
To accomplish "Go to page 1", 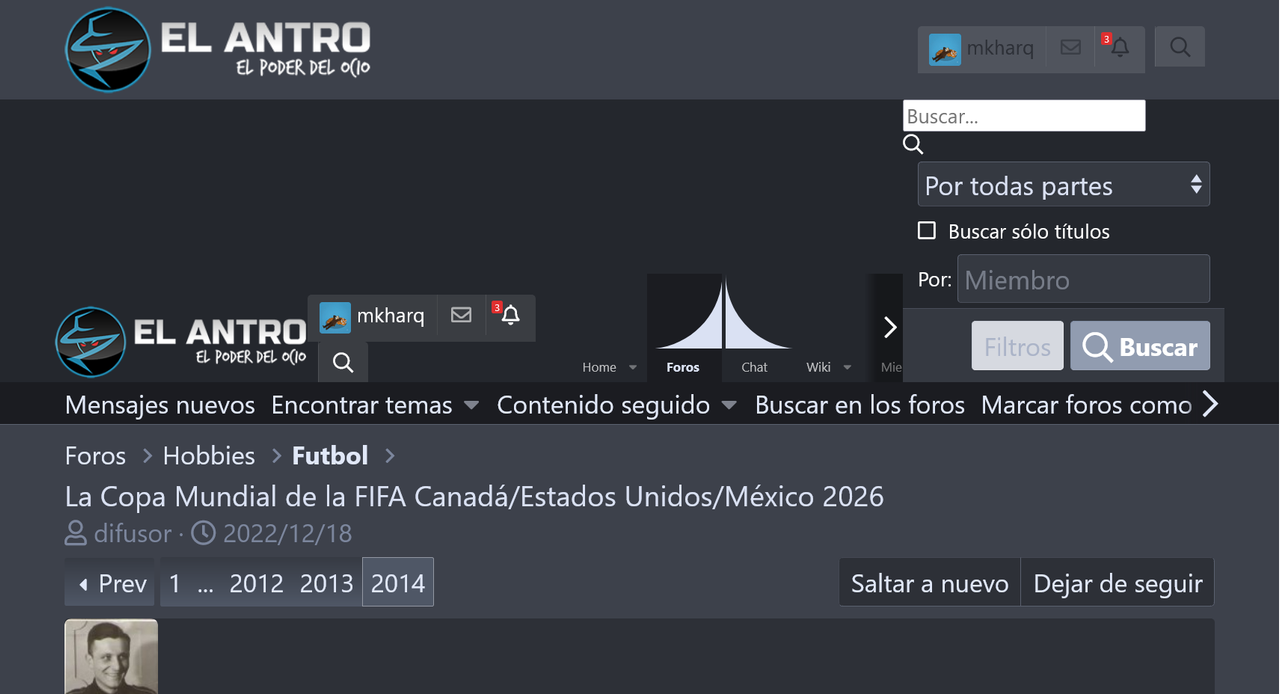I will (175, 583).
